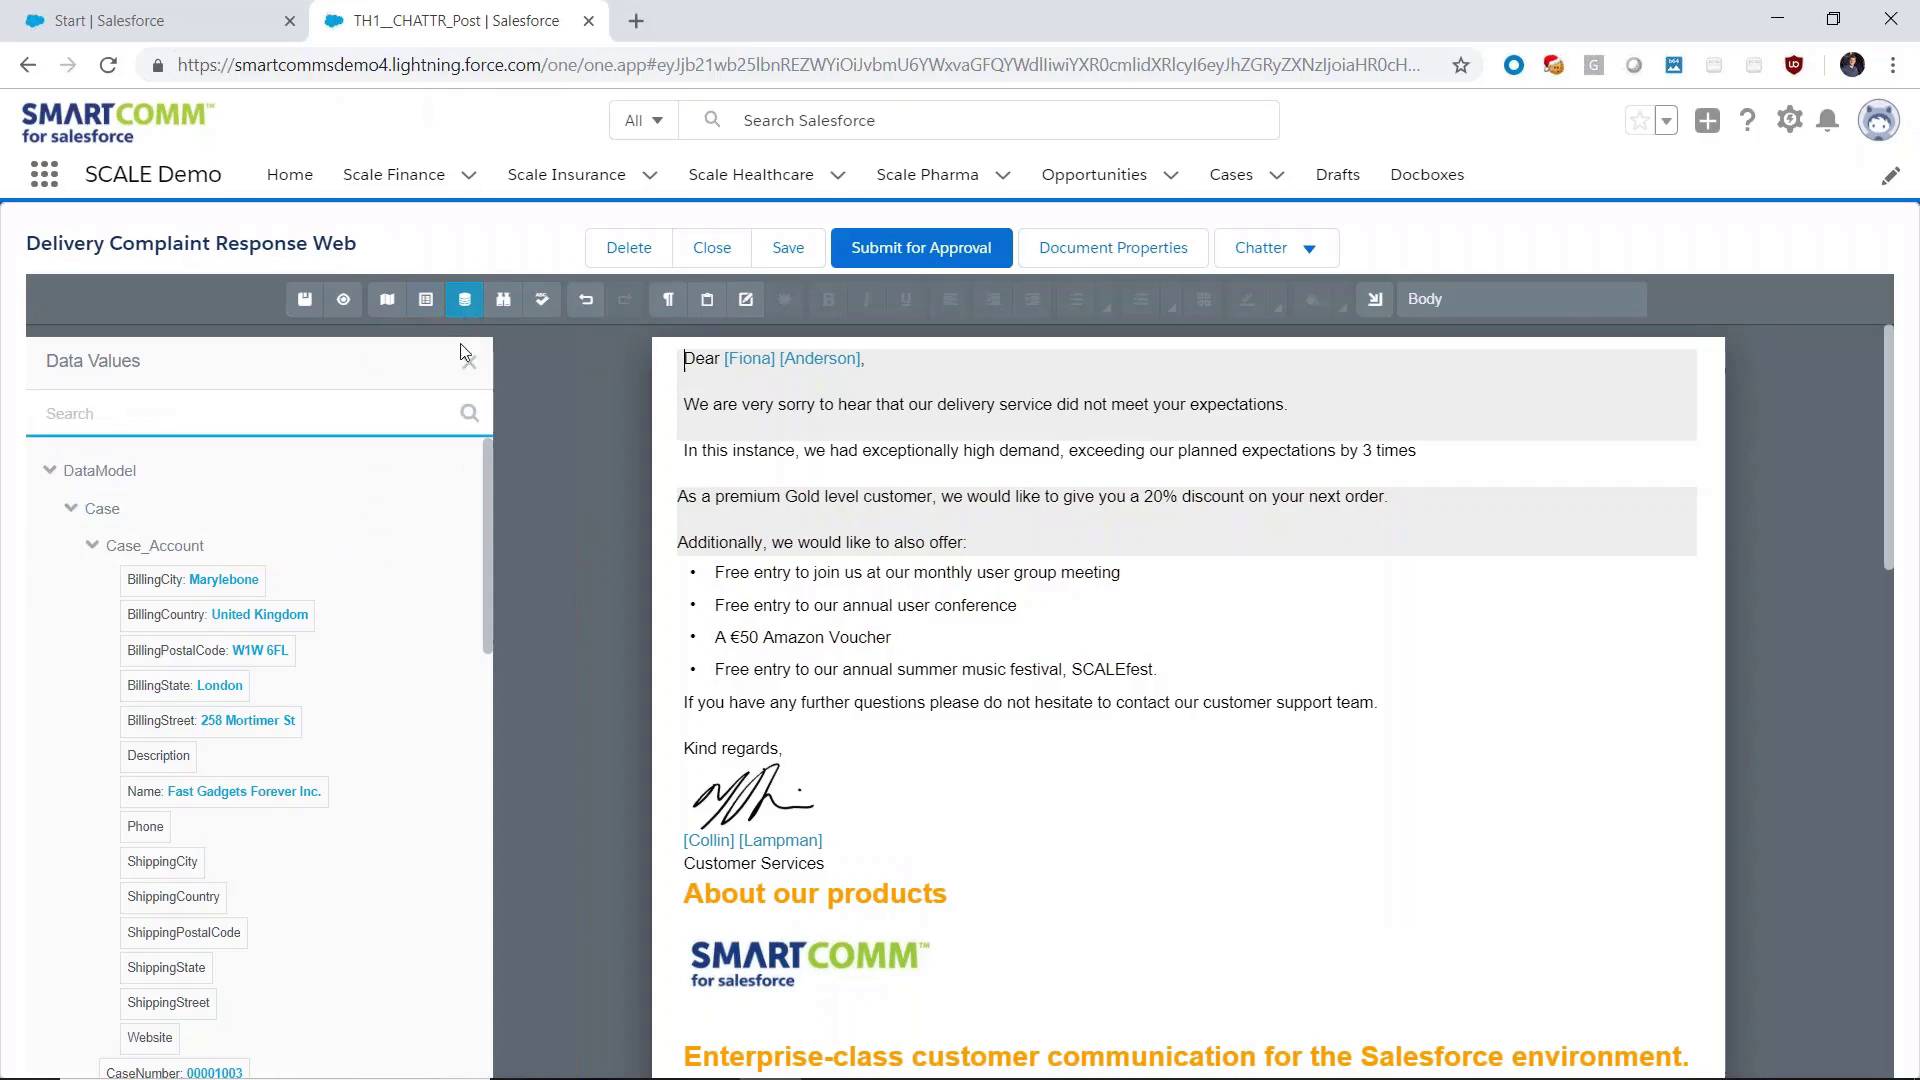Open the Find and Replace binoculars icon

504,298
